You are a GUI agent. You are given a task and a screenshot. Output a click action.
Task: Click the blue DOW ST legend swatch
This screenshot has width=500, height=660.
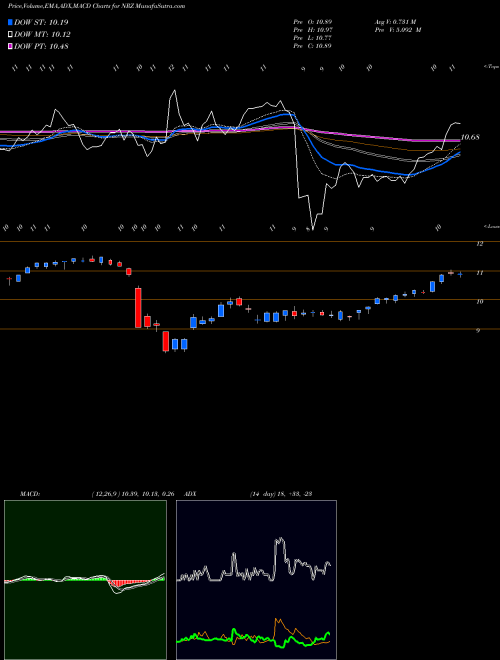pyautogui.click(x=10, y=22)
